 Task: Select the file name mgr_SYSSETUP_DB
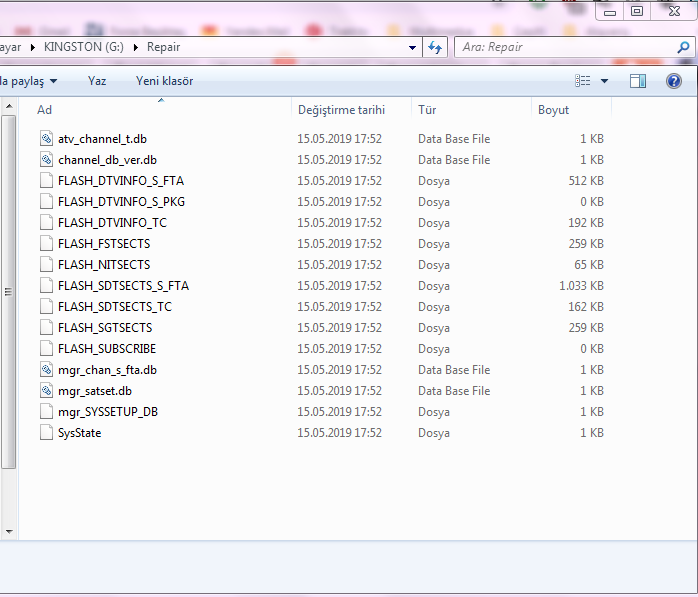[108, 412]
